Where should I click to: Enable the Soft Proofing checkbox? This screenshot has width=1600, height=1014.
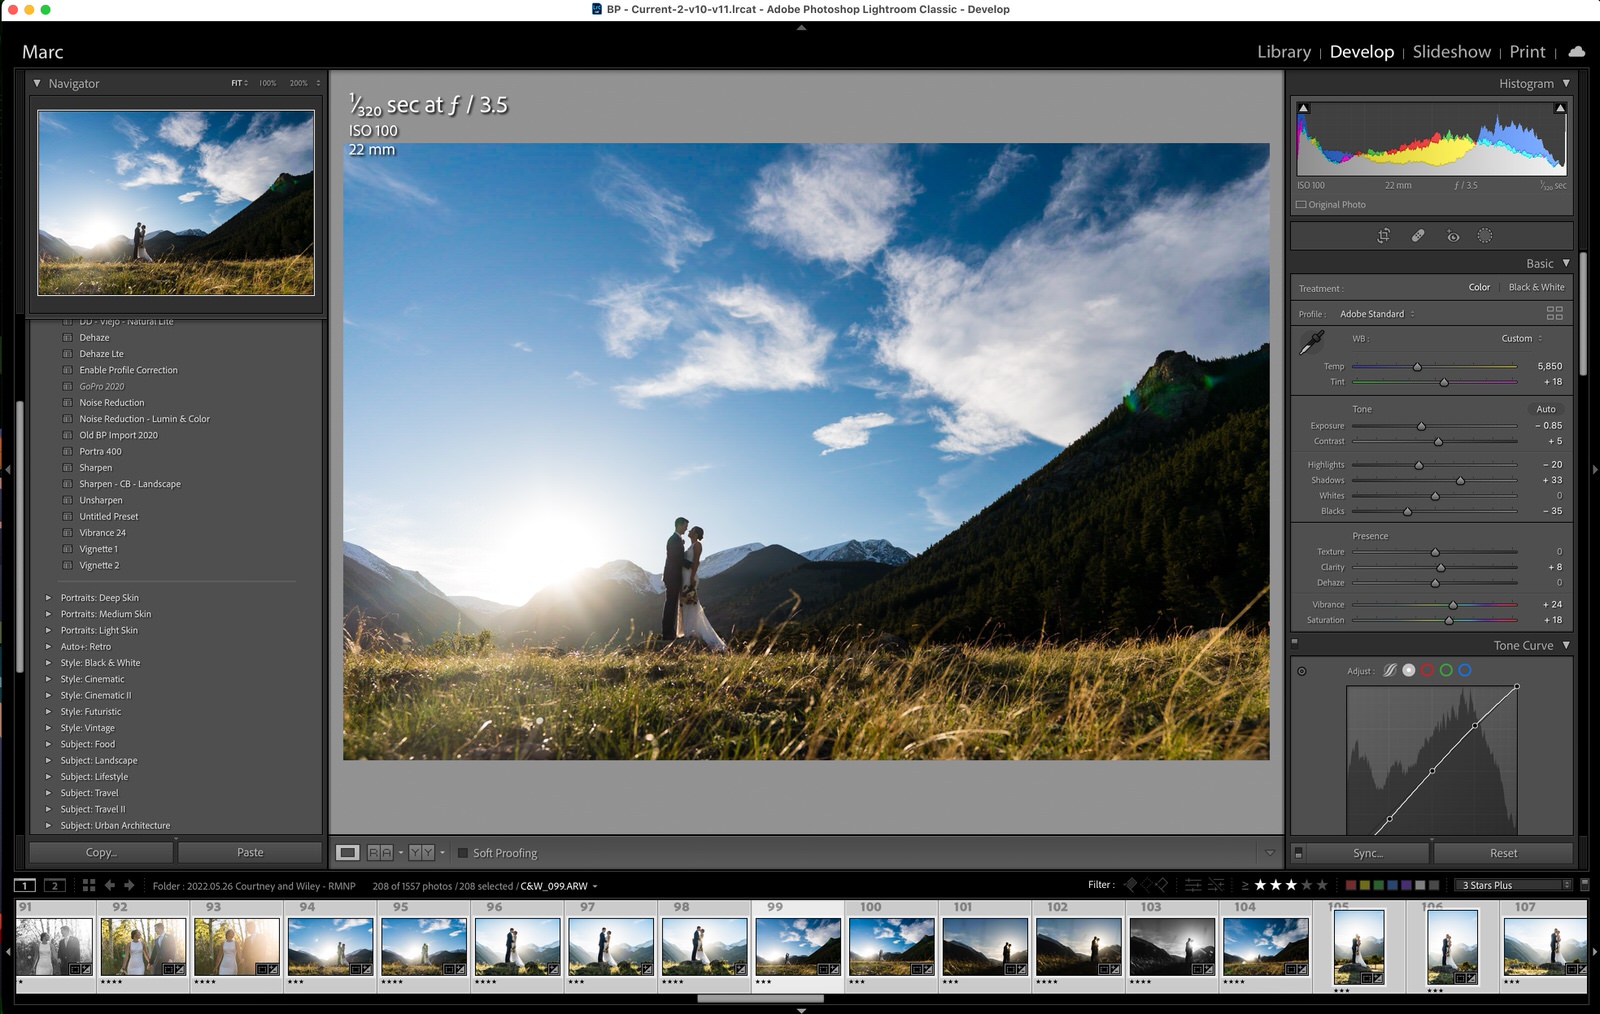[x=462, y=853]
